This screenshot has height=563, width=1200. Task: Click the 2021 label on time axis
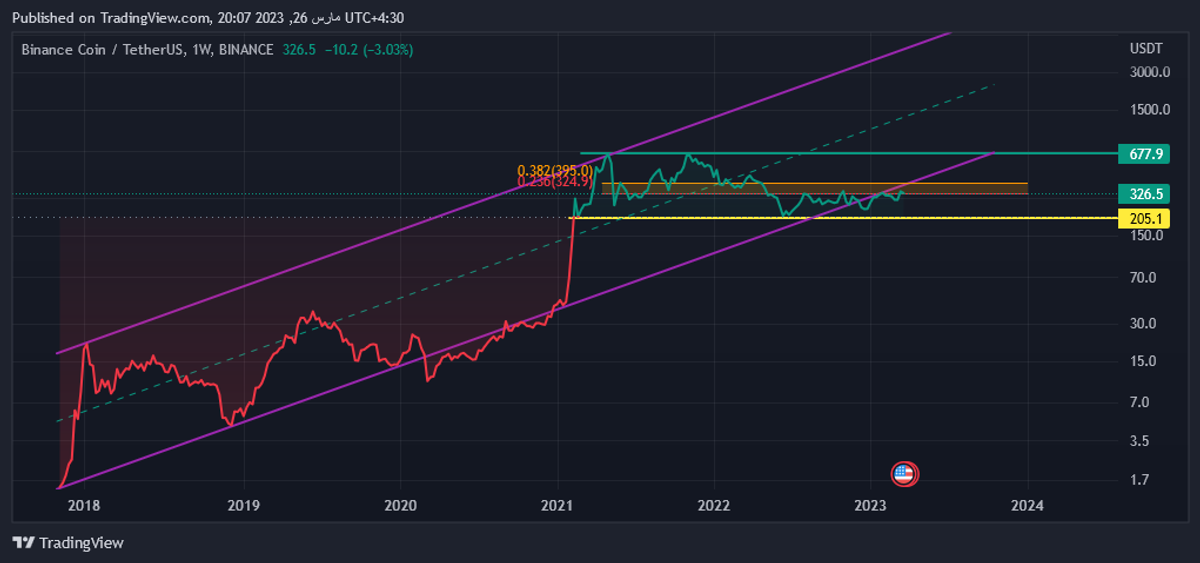[557, 506]
